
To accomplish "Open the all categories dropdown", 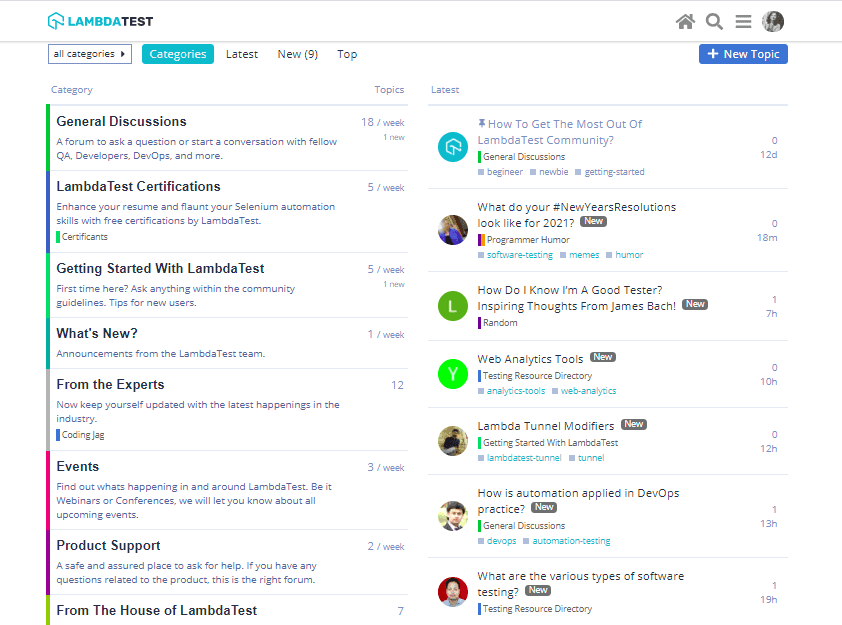I will (x=90, y=54).
